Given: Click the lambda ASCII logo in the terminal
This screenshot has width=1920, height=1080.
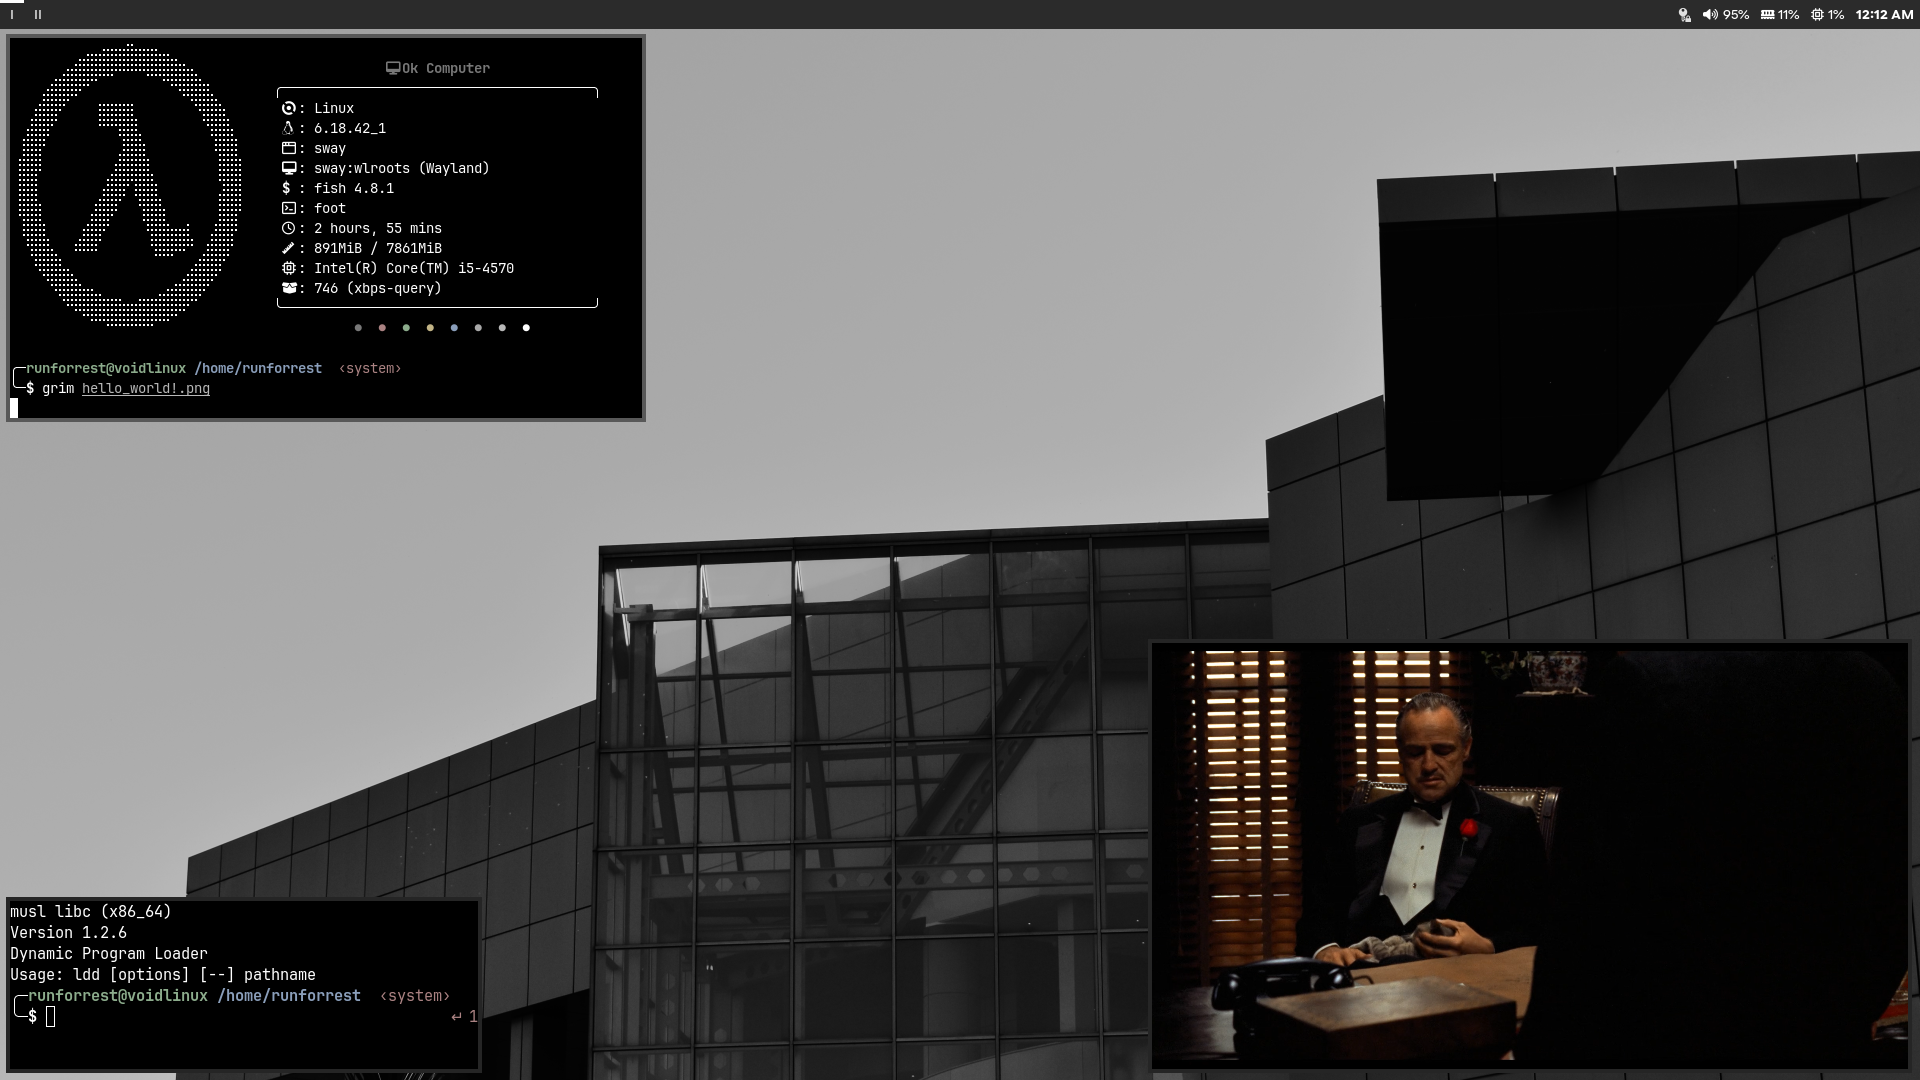Looking at the screenshot, I should point(130,185).
